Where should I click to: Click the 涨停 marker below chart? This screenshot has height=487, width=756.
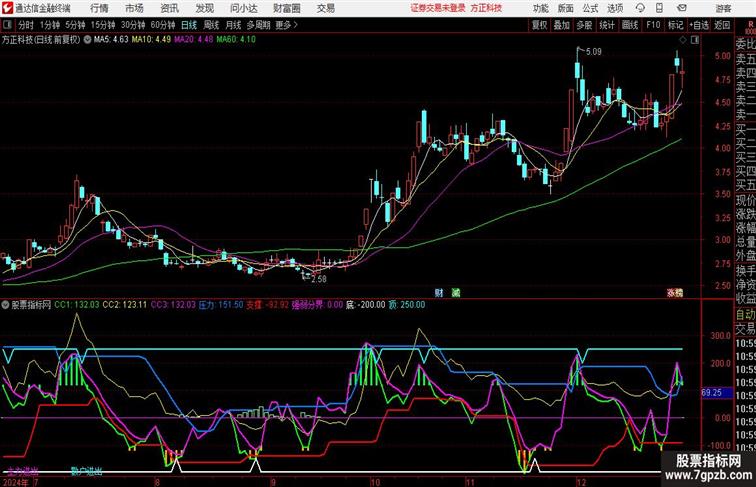(x=675, y=293)
